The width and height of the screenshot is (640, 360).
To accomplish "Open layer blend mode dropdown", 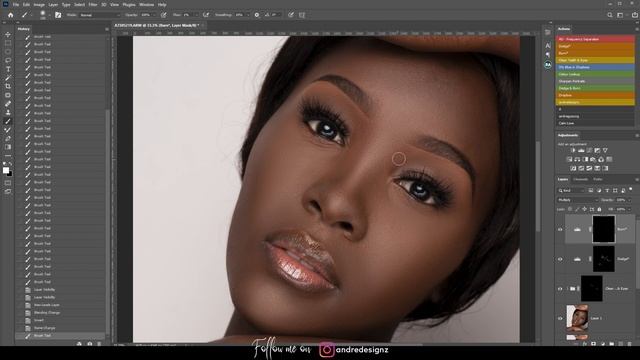I will click(577, 200).
